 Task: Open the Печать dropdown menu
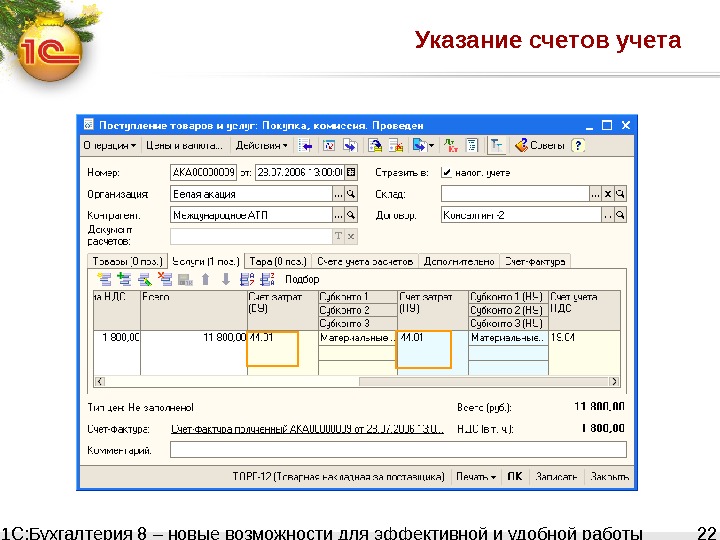pos(476,477)
